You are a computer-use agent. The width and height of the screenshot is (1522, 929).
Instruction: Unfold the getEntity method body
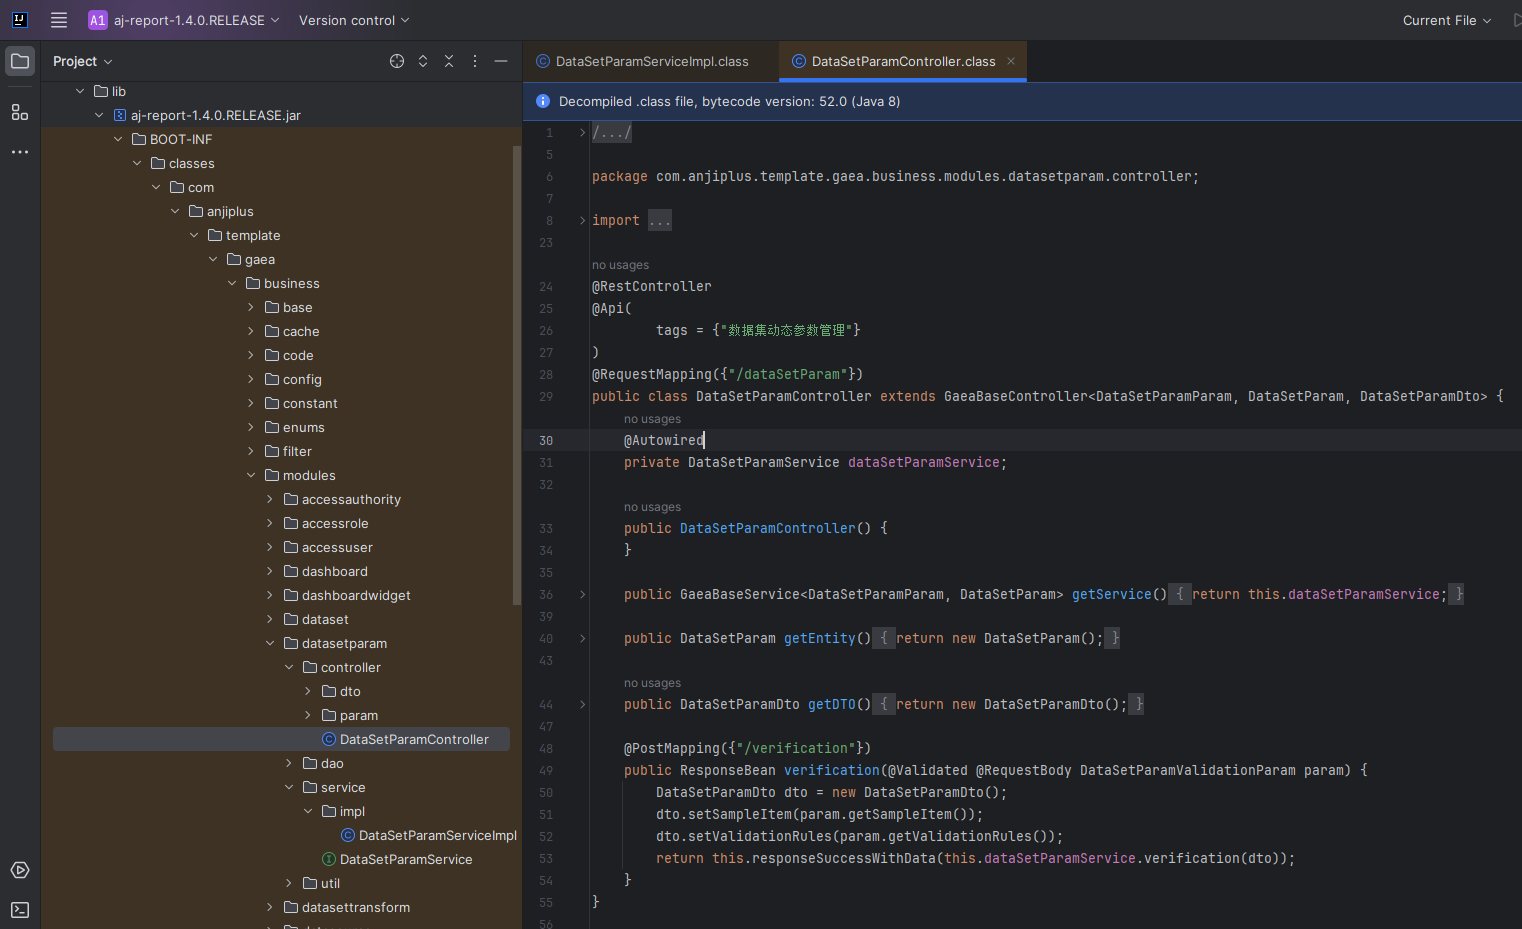(x=583, y=638)
